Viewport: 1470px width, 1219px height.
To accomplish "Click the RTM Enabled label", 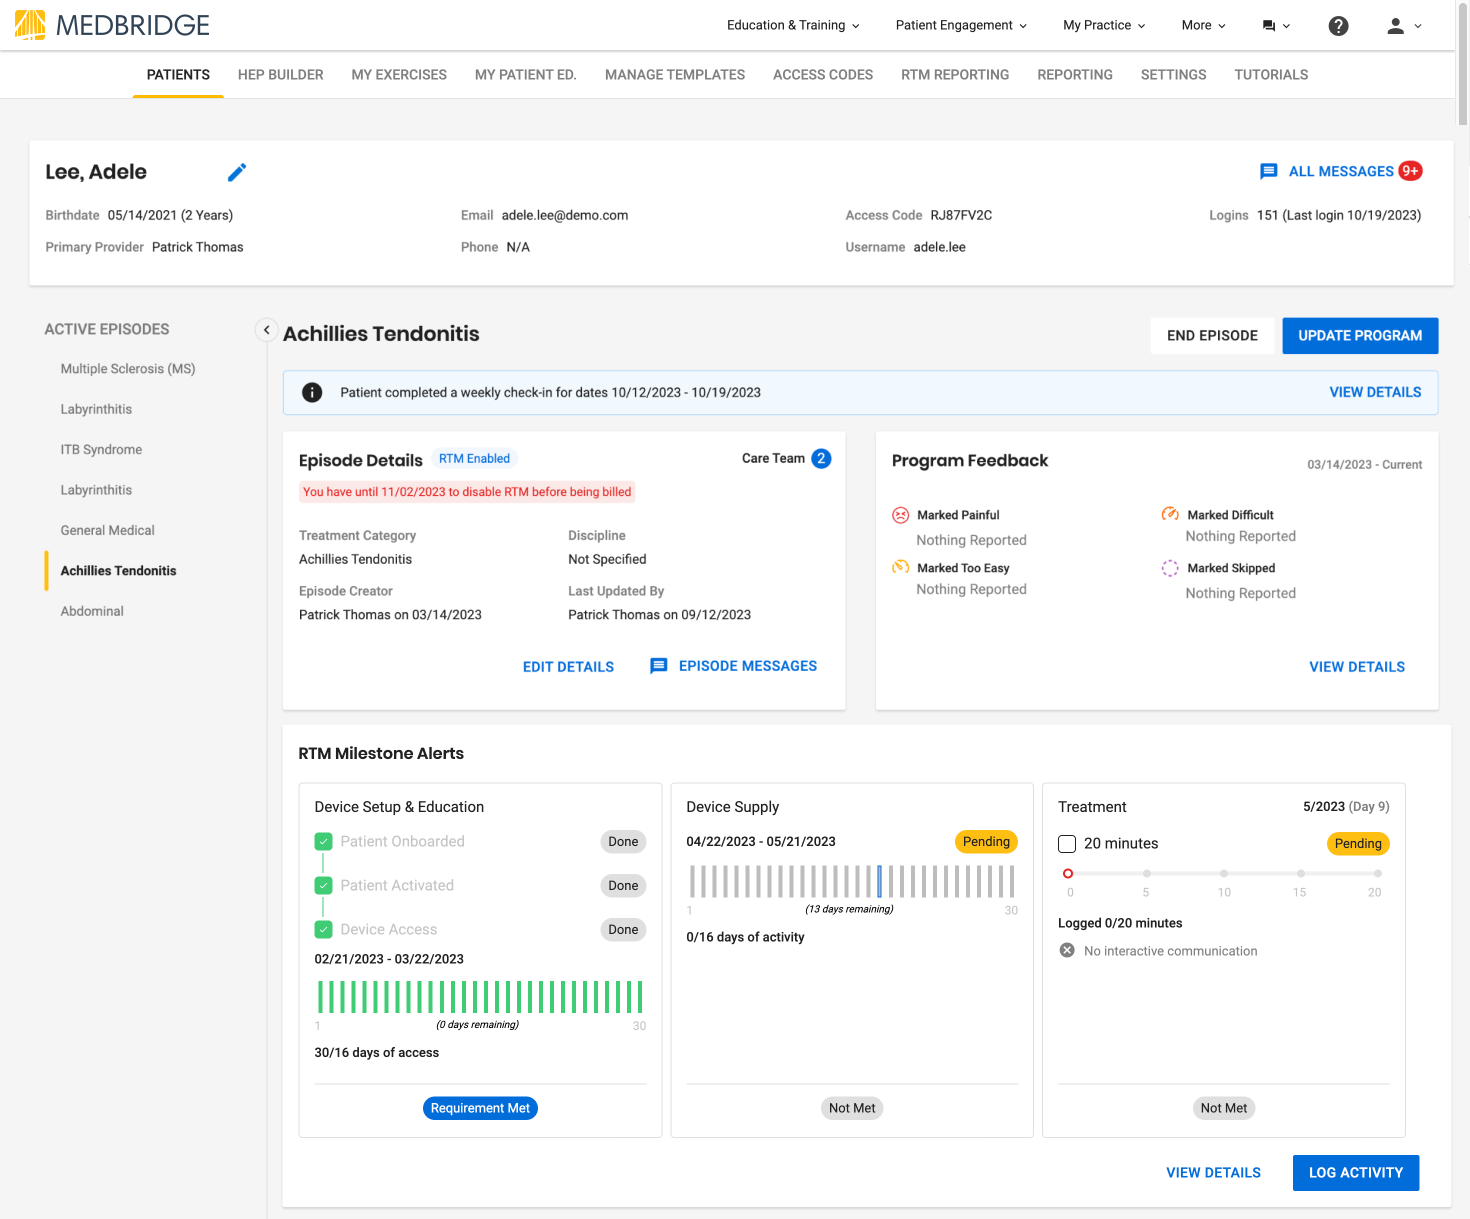I will tap(474, 459).
